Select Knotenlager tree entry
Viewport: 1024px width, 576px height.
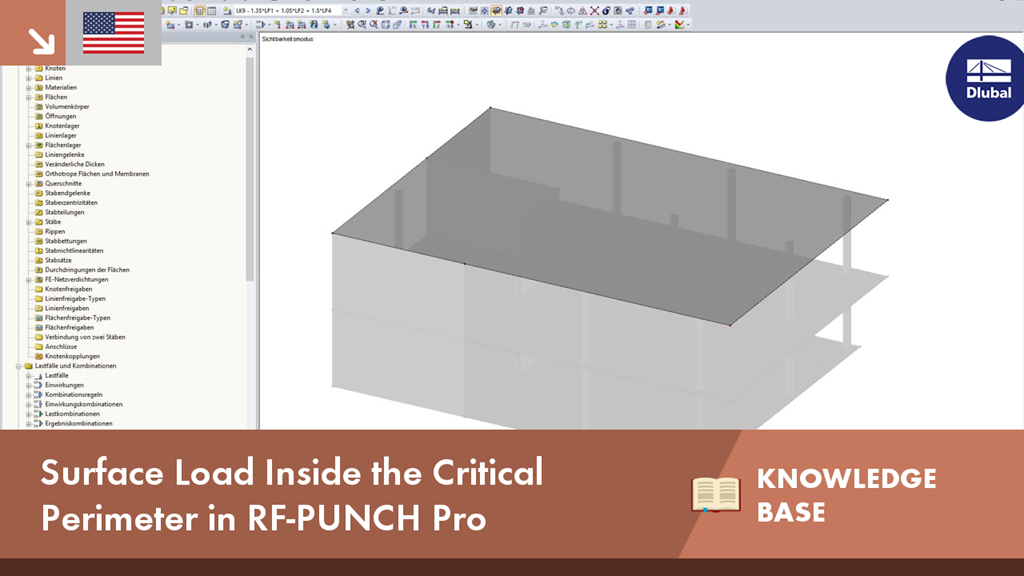point(62,126)
